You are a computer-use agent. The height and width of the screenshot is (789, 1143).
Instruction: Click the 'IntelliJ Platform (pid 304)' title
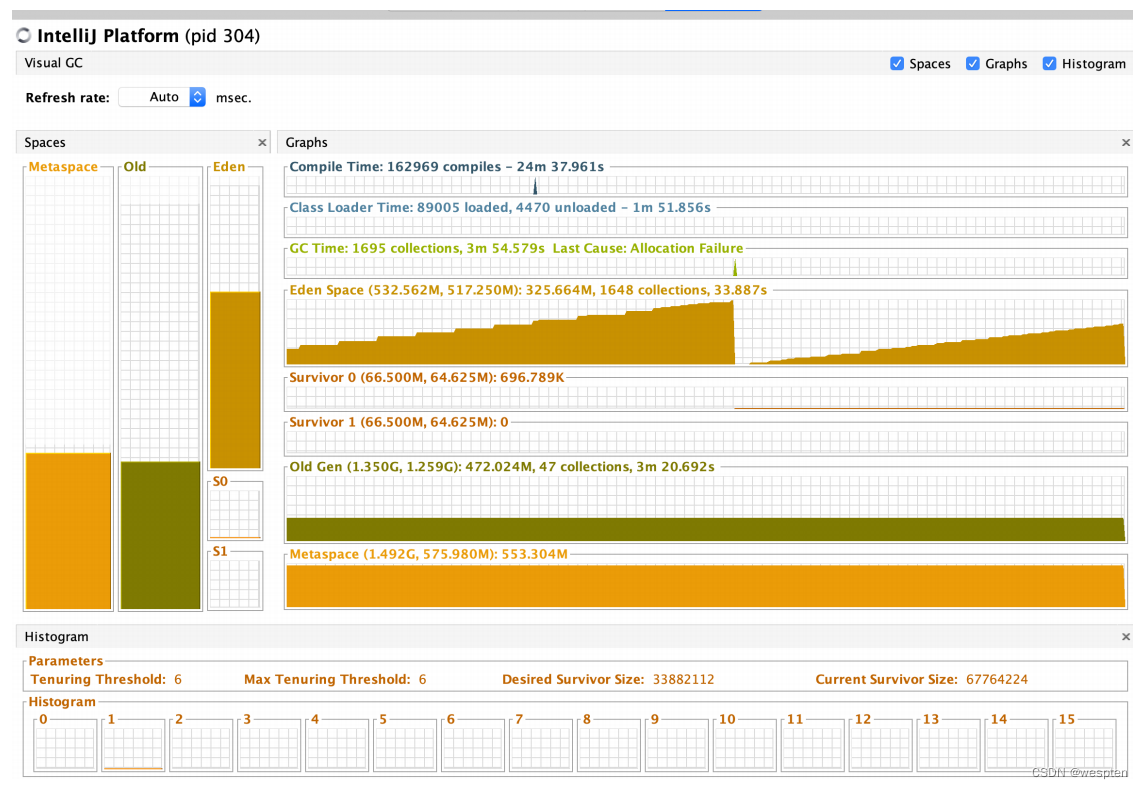[x=149, y=36]
